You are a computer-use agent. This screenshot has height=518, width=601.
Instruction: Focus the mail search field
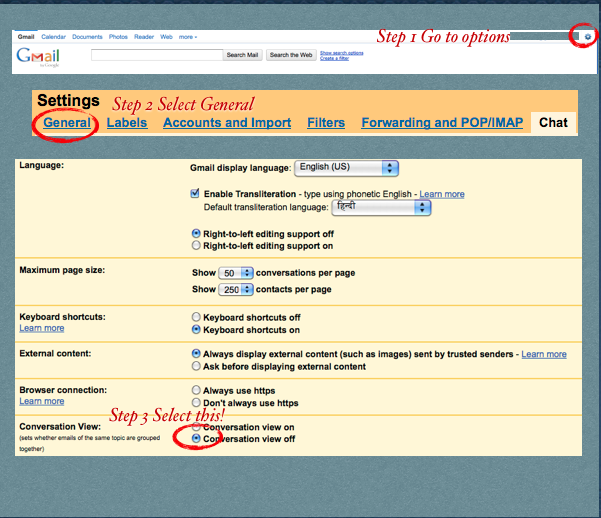(157, 55)
